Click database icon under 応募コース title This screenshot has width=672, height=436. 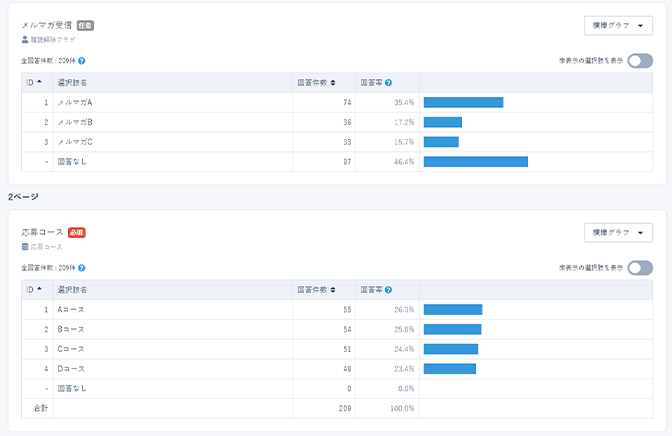(x=25, y=247)
